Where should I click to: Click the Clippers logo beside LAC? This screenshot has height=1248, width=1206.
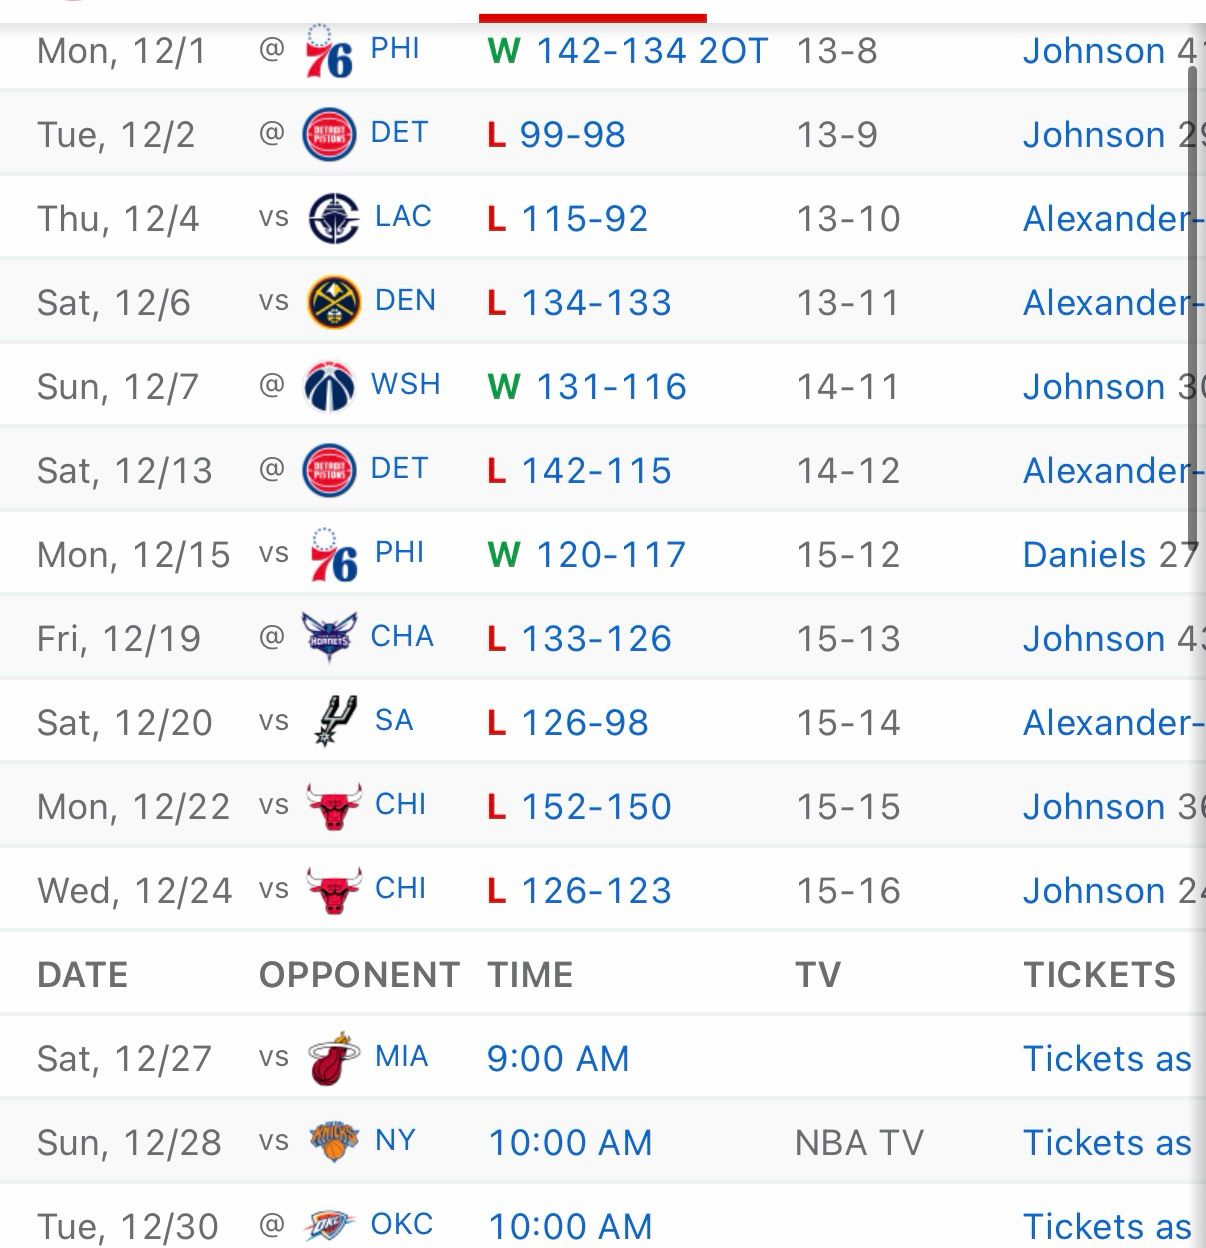pyautogui.click(x=333, y=218)
